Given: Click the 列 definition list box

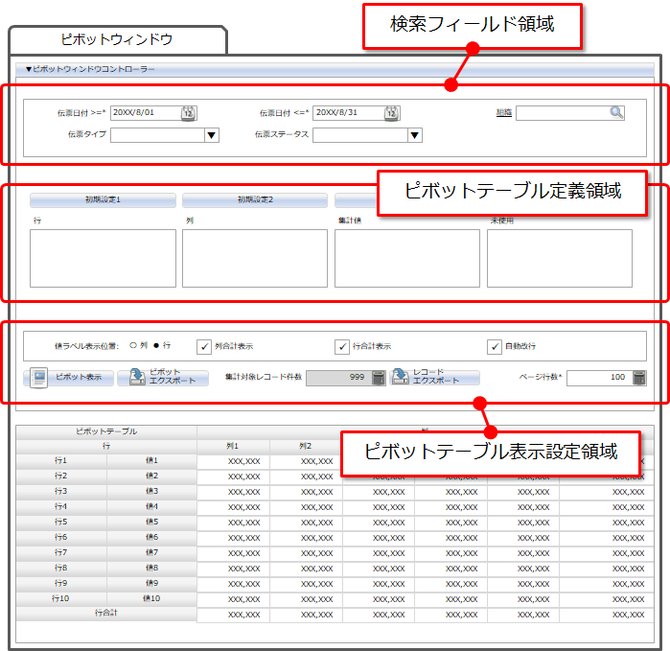Looking at the screenshot, I should (x=255, y=258).
